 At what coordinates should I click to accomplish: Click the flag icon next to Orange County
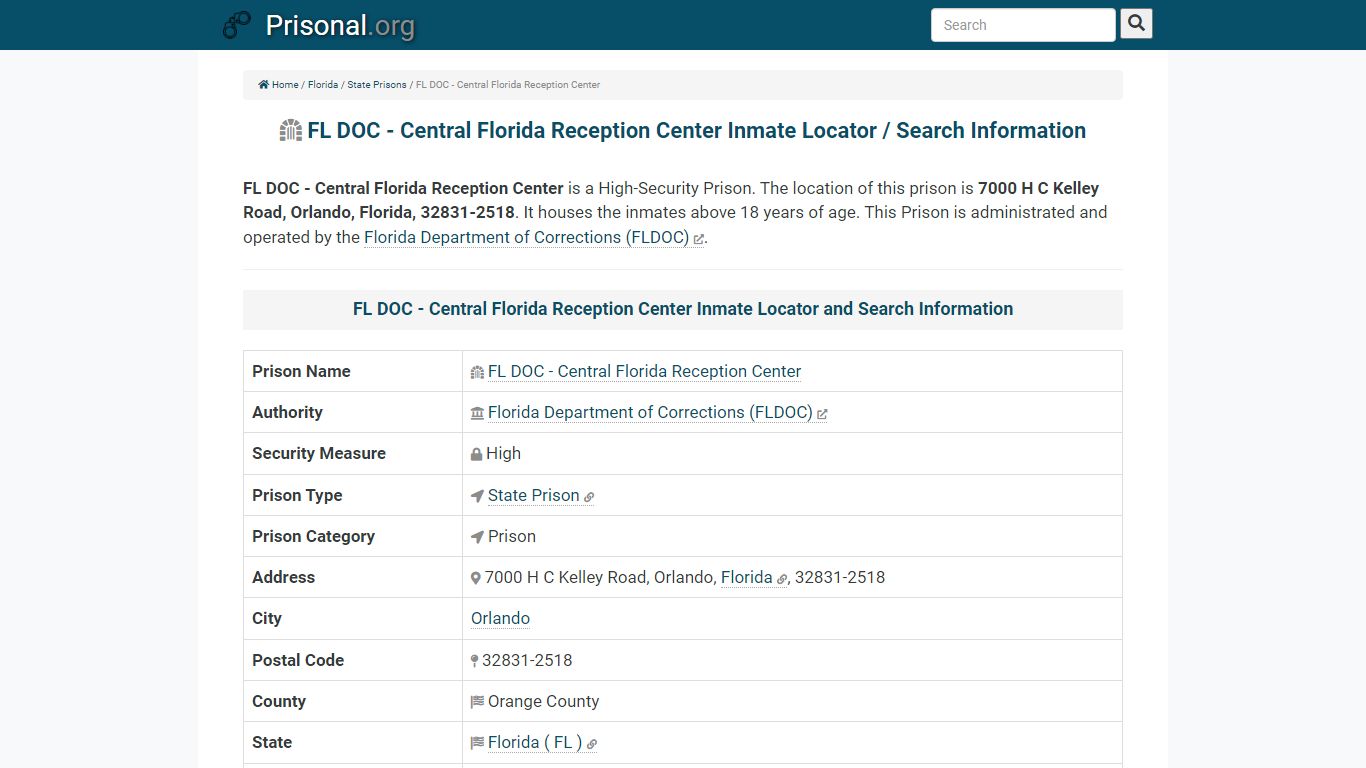pos(478,702)
